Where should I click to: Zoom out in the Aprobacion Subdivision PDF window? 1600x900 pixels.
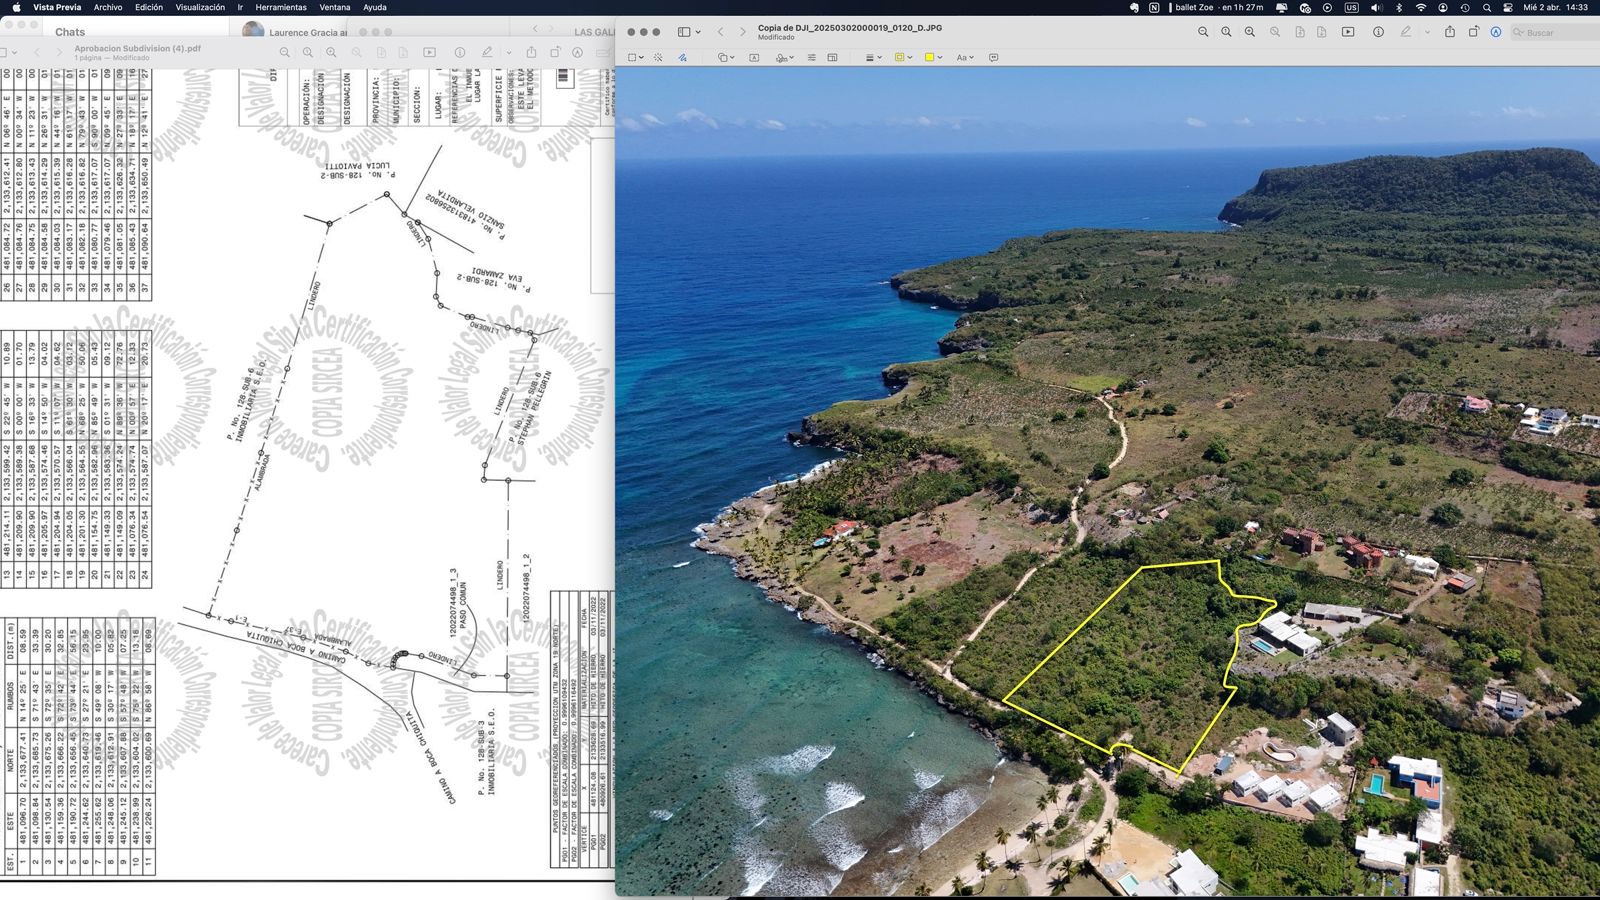[x=285, y=52]
